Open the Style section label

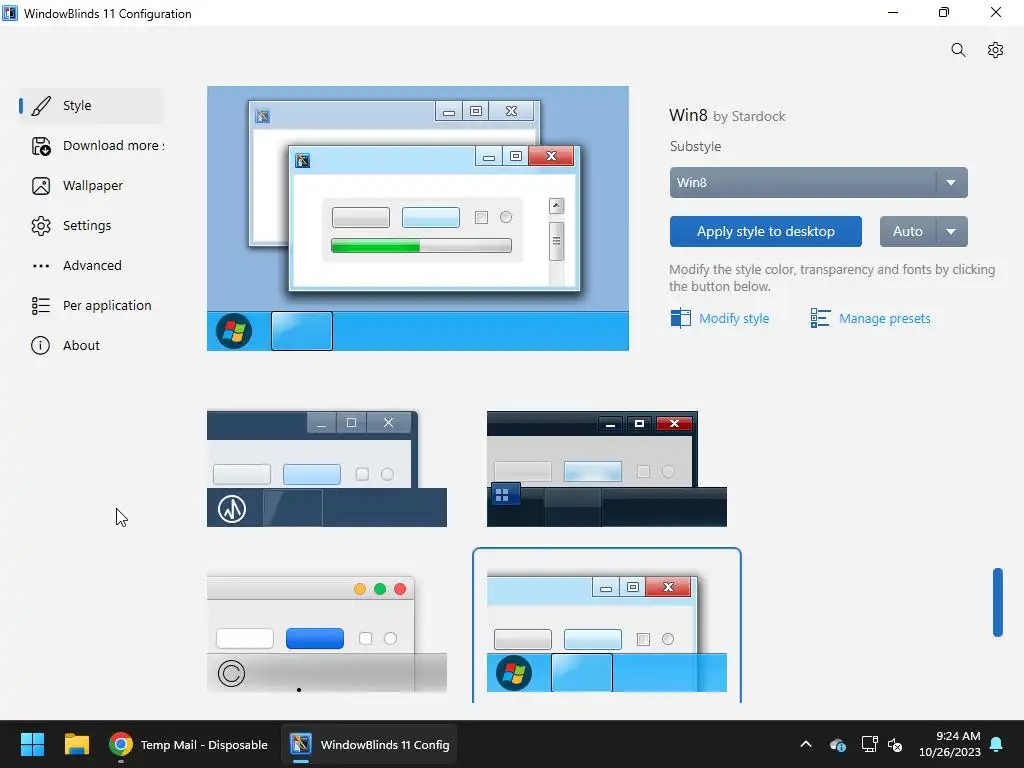click(77, 106)
